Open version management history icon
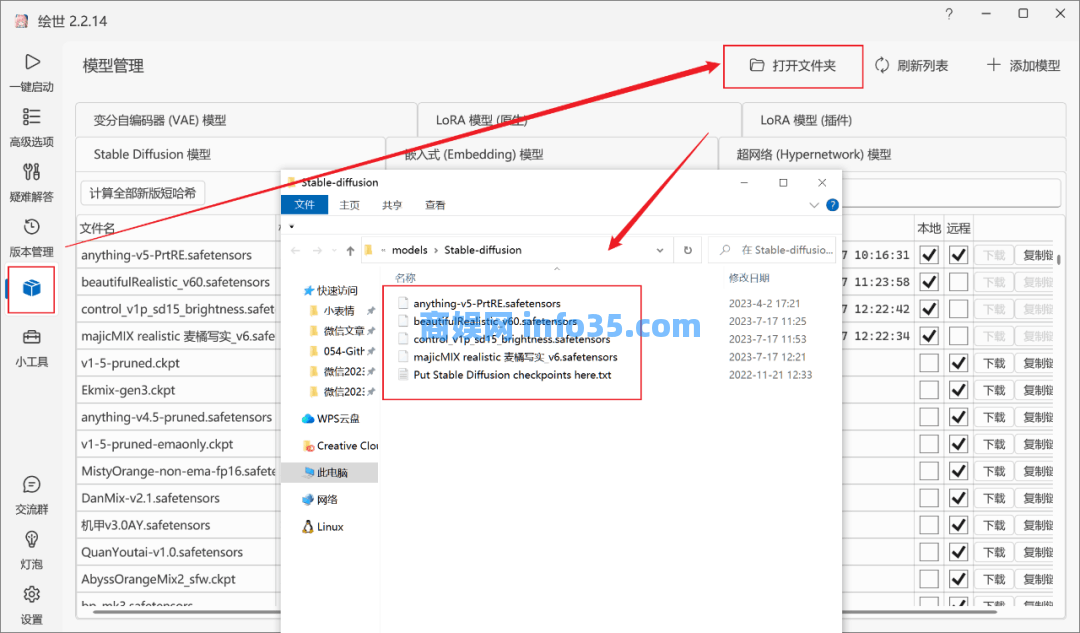This screenshot has width=1080, height=633. (31, 227)
